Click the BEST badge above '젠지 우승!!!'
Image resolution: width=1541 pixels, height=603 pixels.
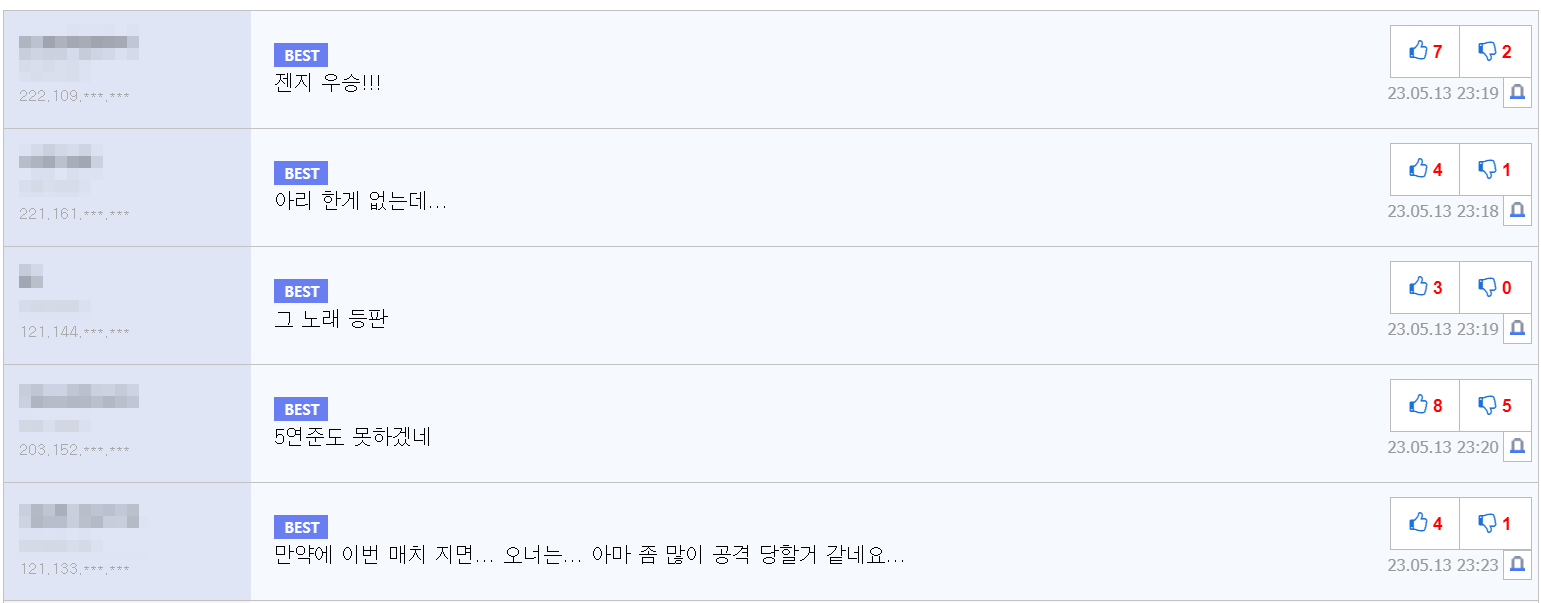point(301,56)
